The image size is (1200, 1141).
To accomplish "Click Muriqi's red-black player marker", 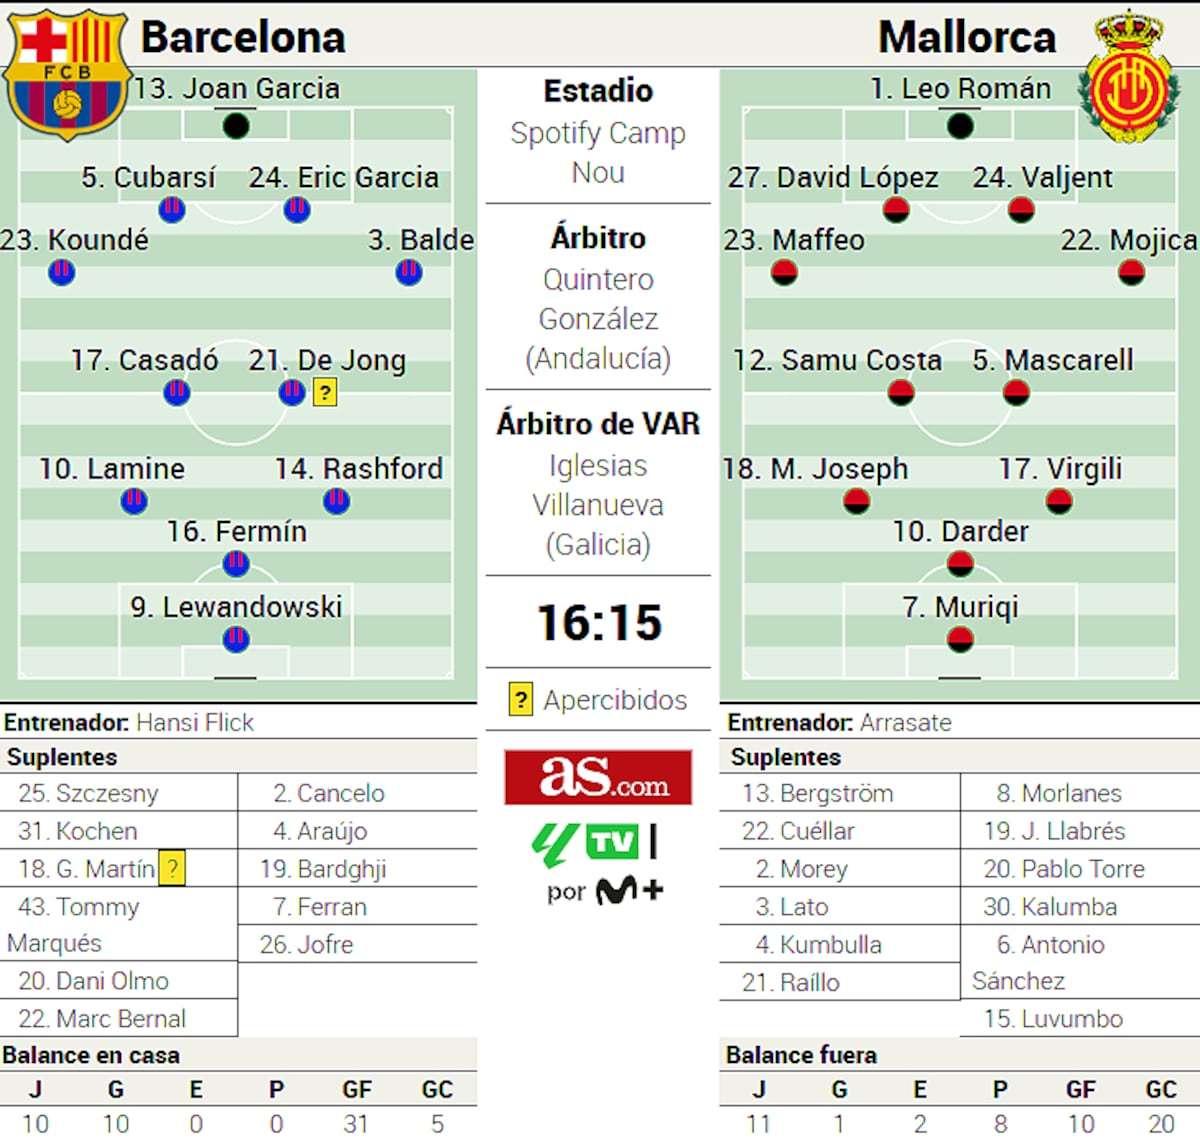I will click(960, 639).
